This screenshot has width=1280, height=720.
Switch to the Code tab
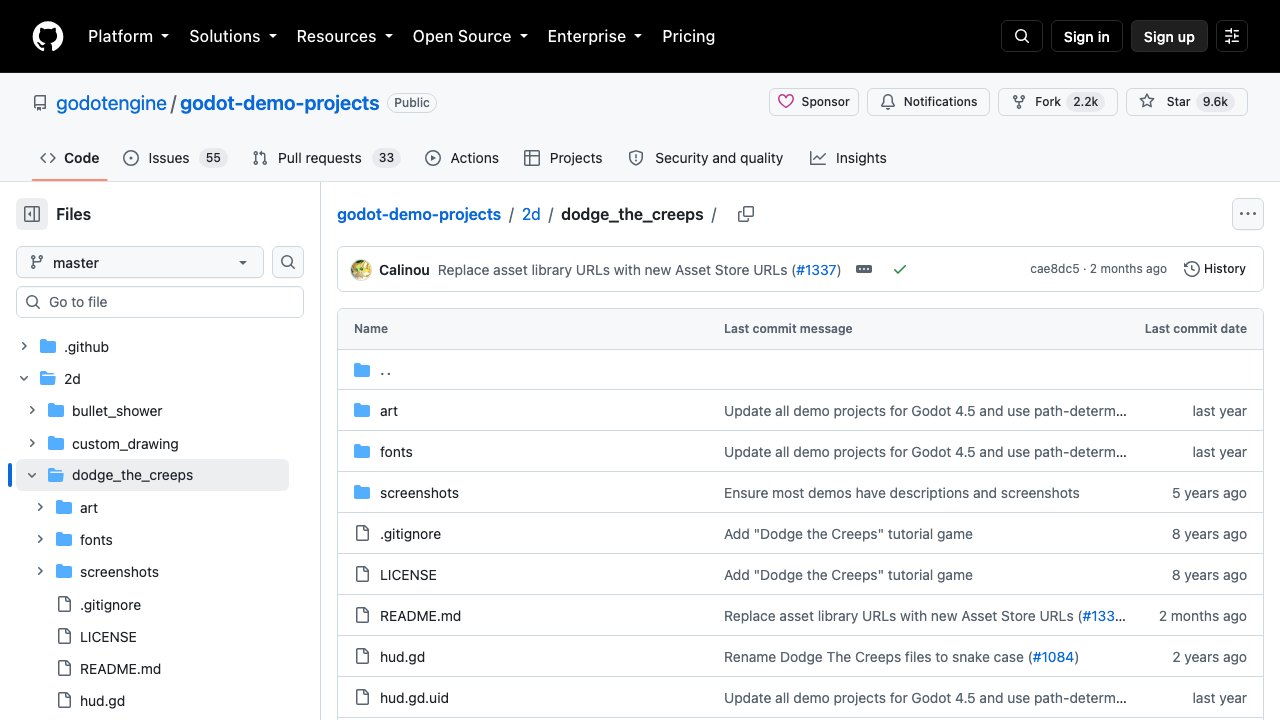pyautogui.click(x=70, y=158)
